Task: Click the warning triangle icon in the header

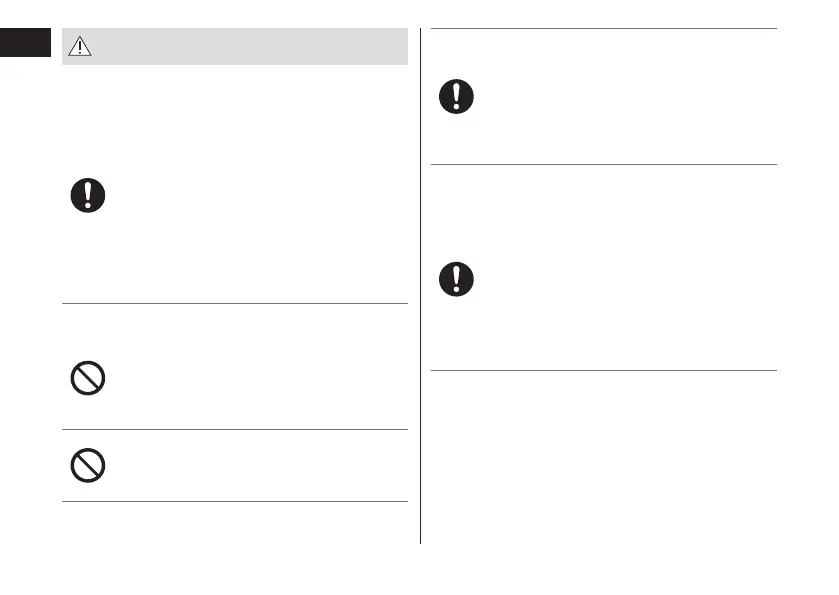Action: click(x=80, y=46)
